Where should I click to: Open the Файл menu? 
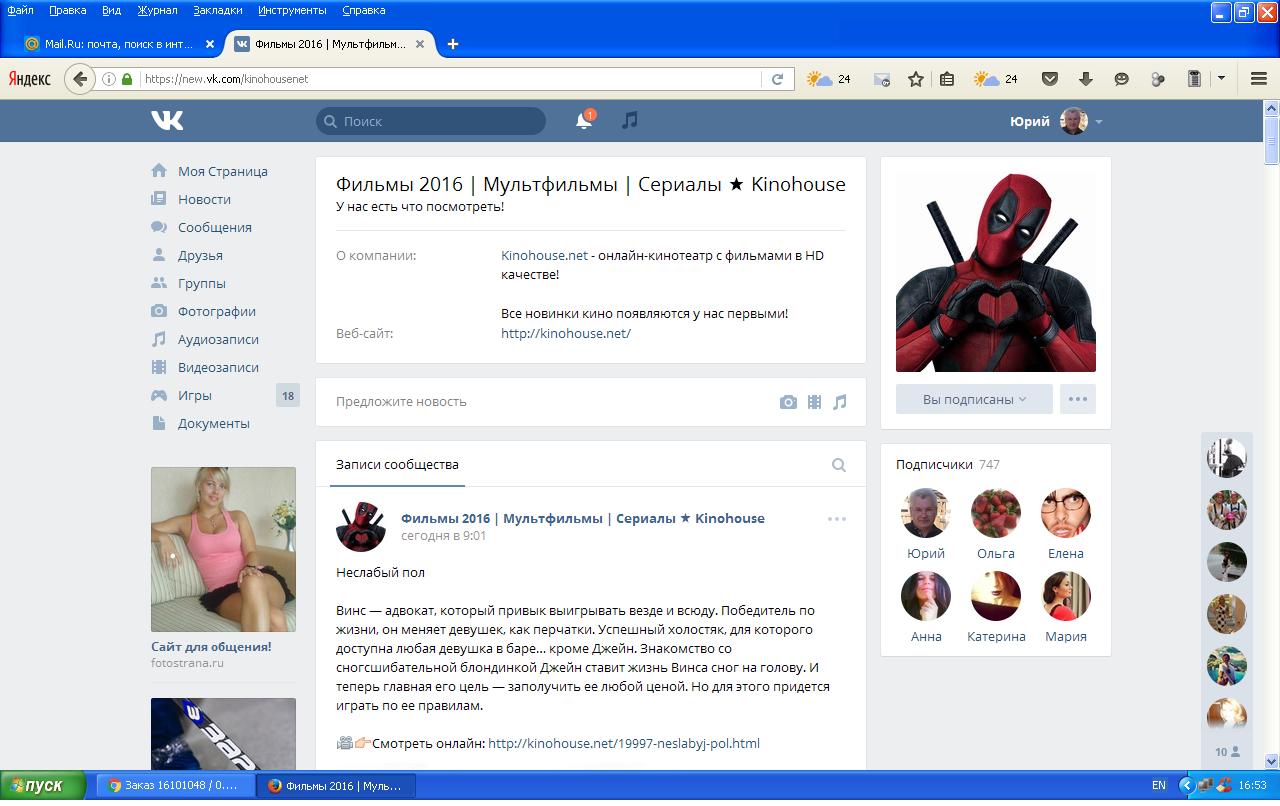pos(20,10)
